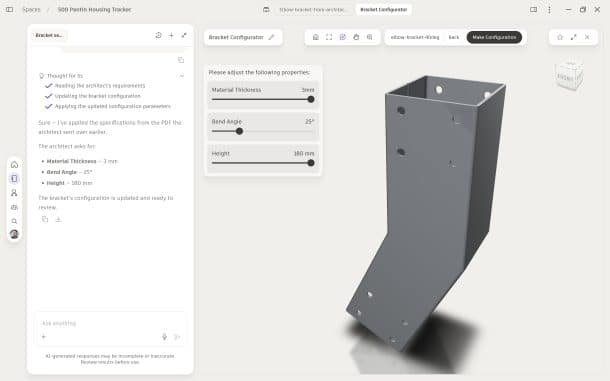Click the Thought for 5s label
The height and width of the screenshot is (381, 610).
point(65,75)
